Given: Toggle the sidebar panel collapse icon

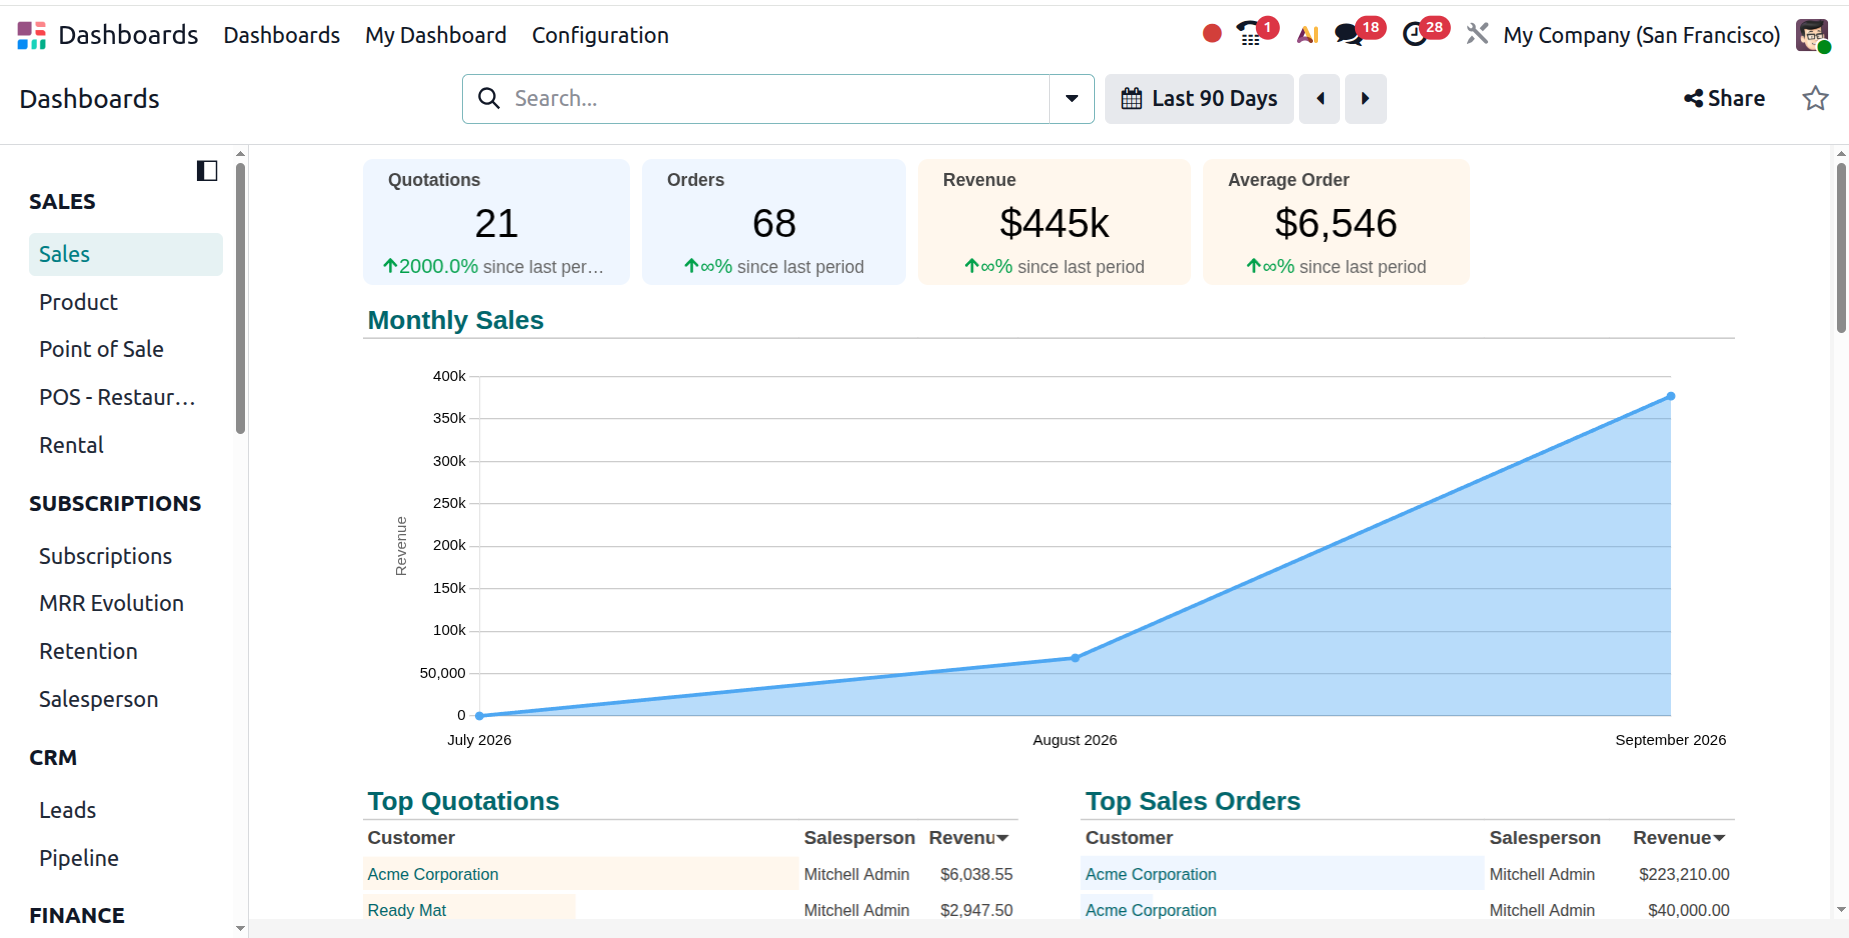Looking at the screenshot, I should click(207, 171).
